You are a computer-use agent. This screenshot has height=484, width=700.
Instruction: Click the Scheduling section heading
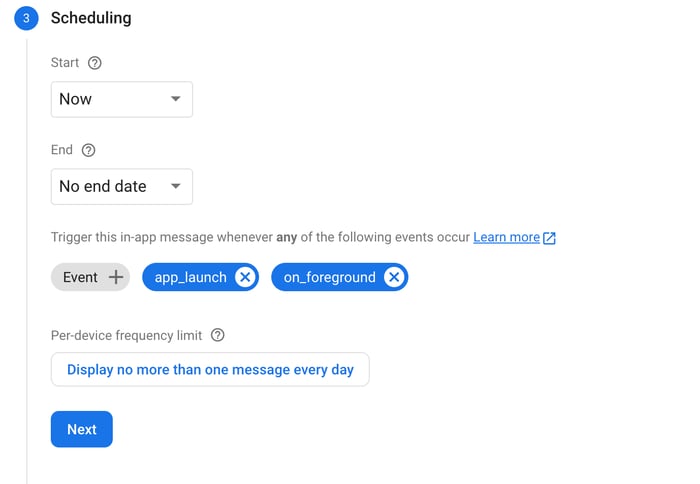click(x=91, y=18)
